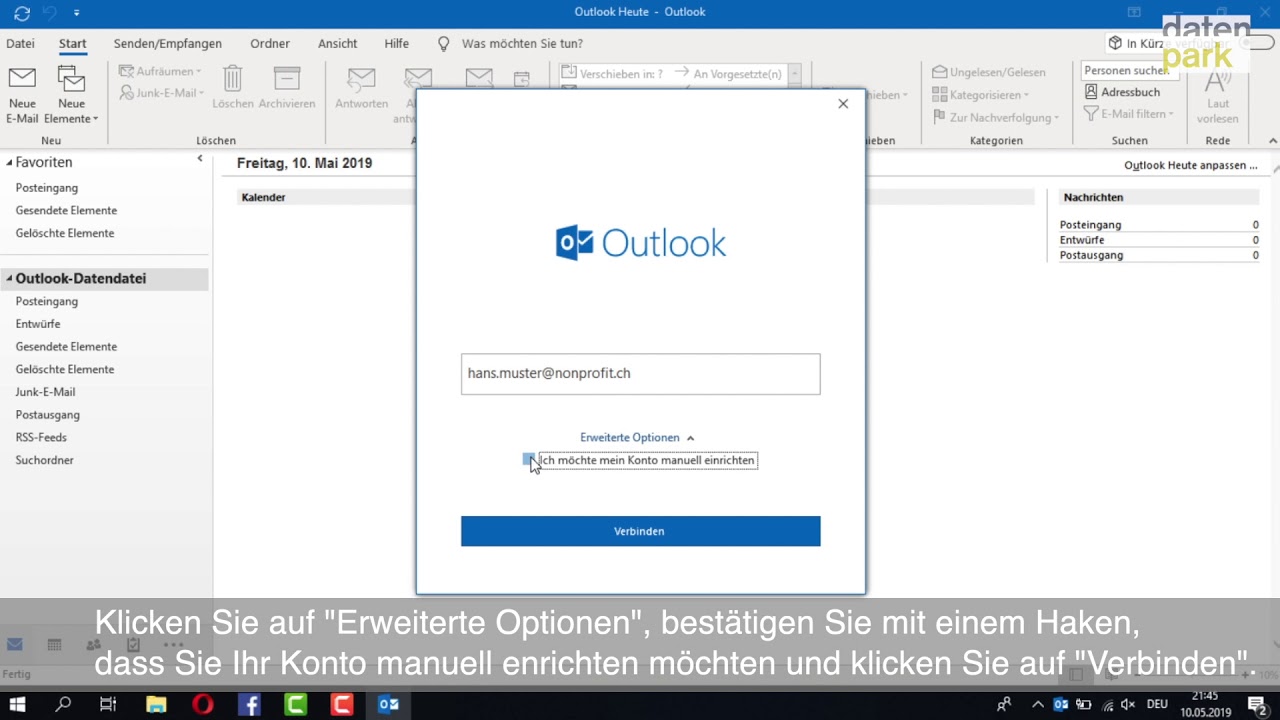The height and width of the screenshot is (720, 1280).
Task: Click the email address input field in dialog
Action: [x=640, y=373]
